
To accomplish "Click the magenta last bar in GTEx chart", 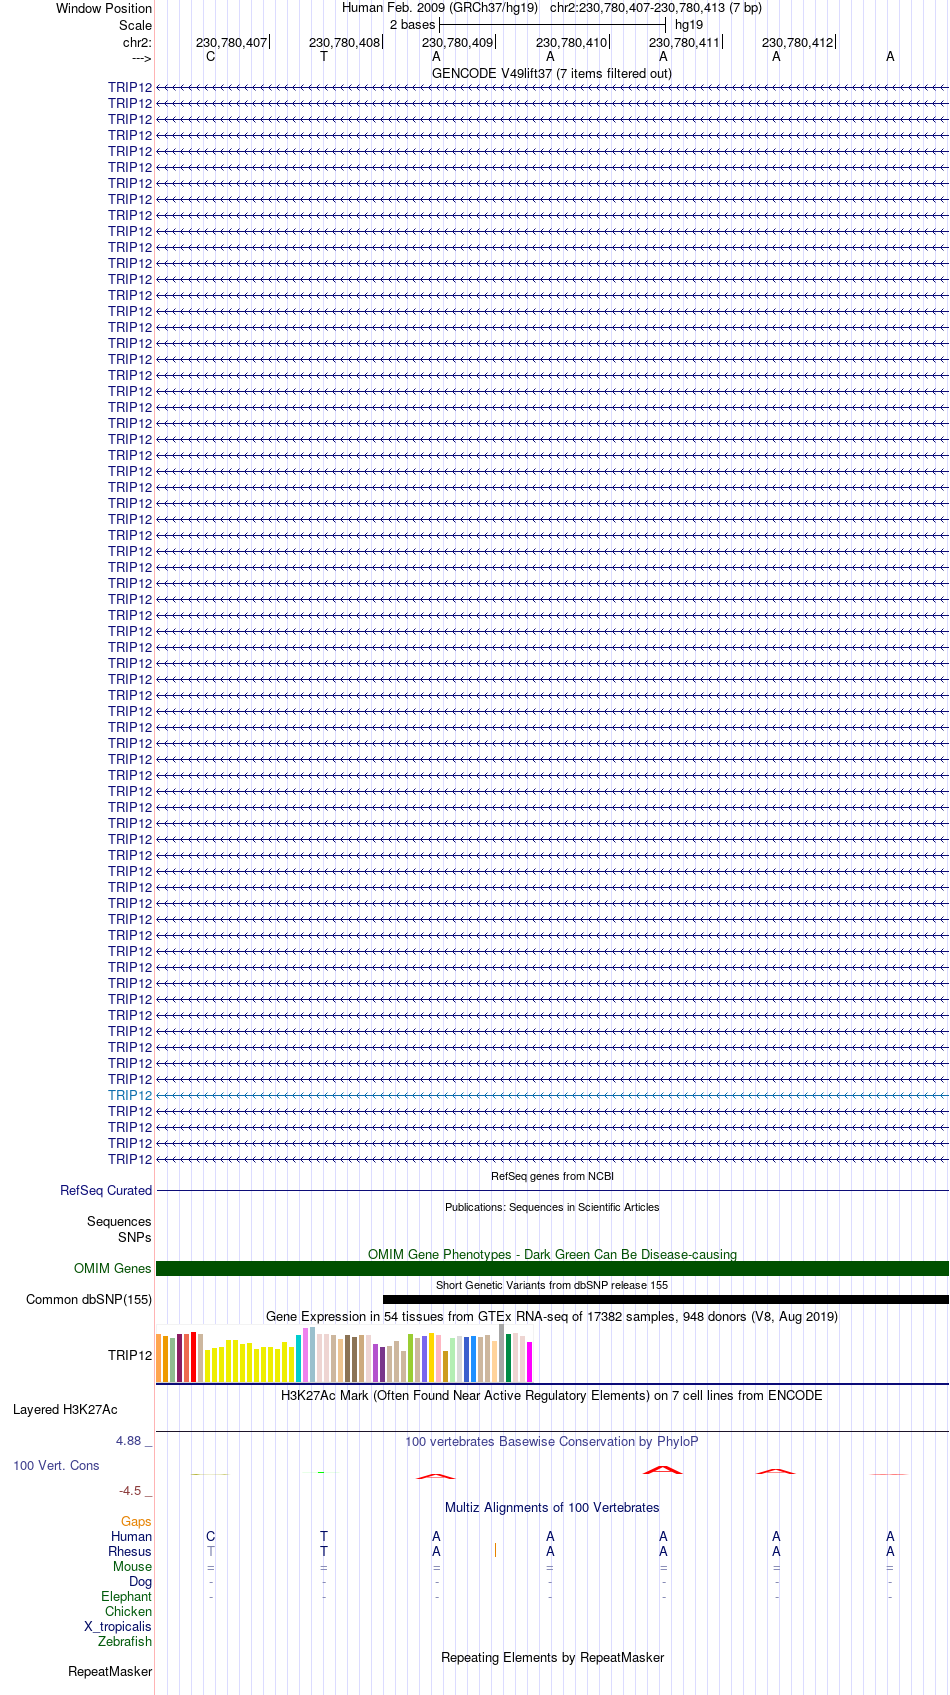I will click(530, 1362).
